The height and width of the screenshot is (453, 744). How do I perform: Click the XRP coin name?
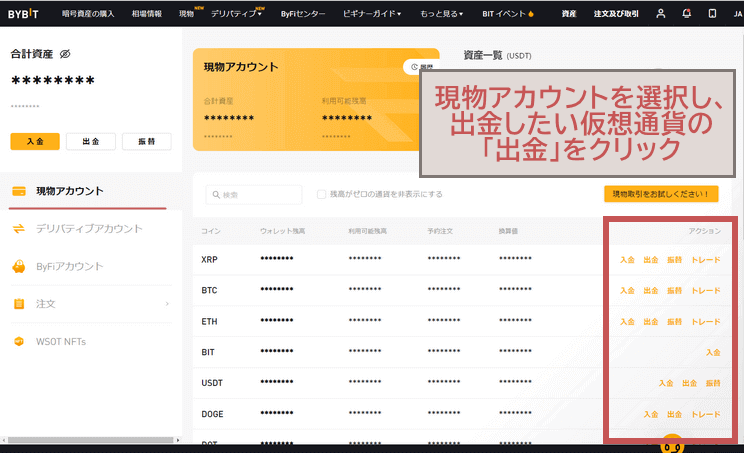209,259
